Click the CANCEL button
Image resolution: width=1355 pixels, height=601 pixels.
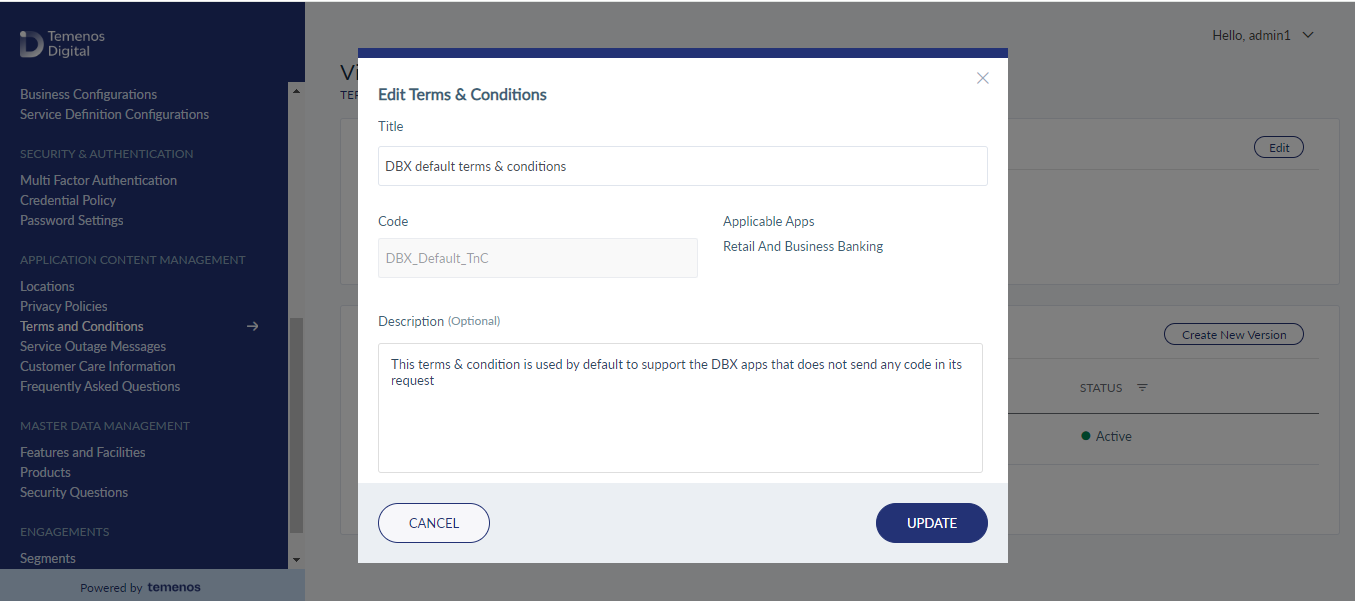[434, 523]
